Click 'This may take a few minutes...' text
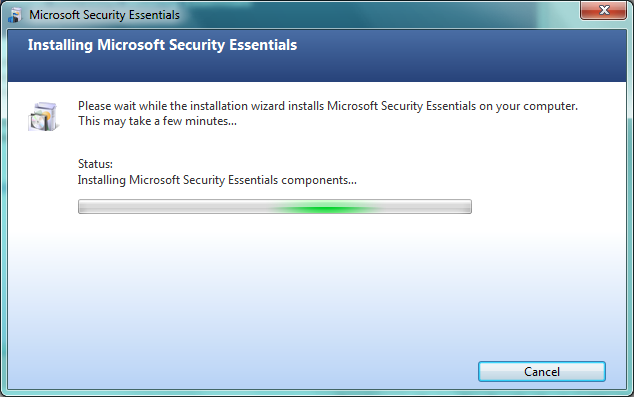This screenshot has height=397, width=634. coord(157,121)
